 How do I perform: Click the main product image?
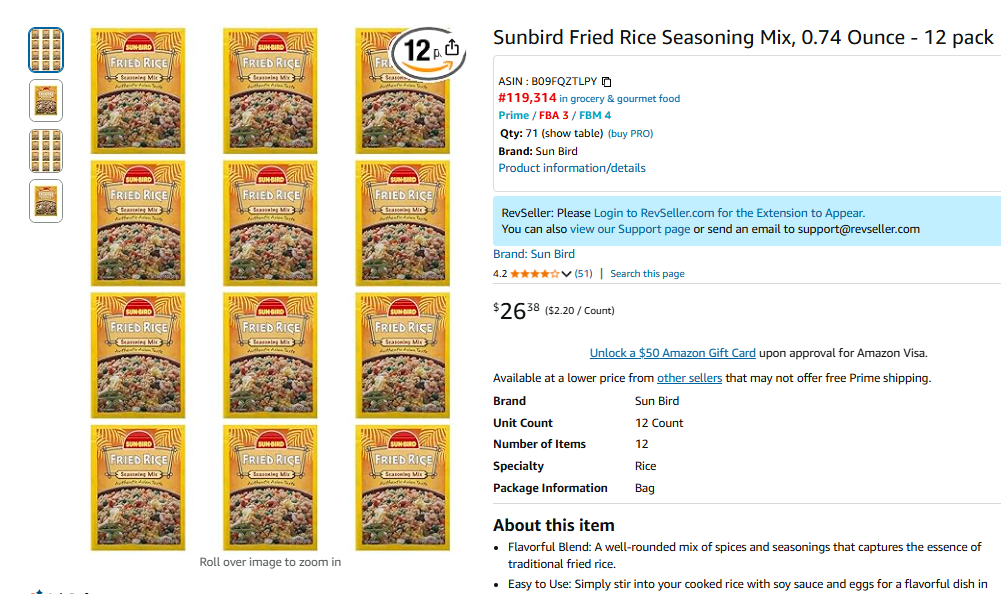pyautogui.click(x=270, y=290)
